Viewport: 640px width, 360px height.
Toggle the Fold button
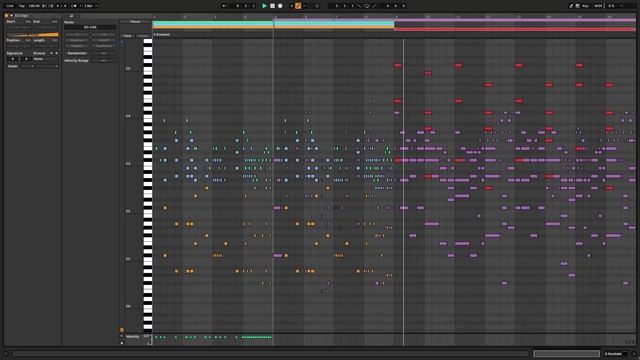coord(127,36)
